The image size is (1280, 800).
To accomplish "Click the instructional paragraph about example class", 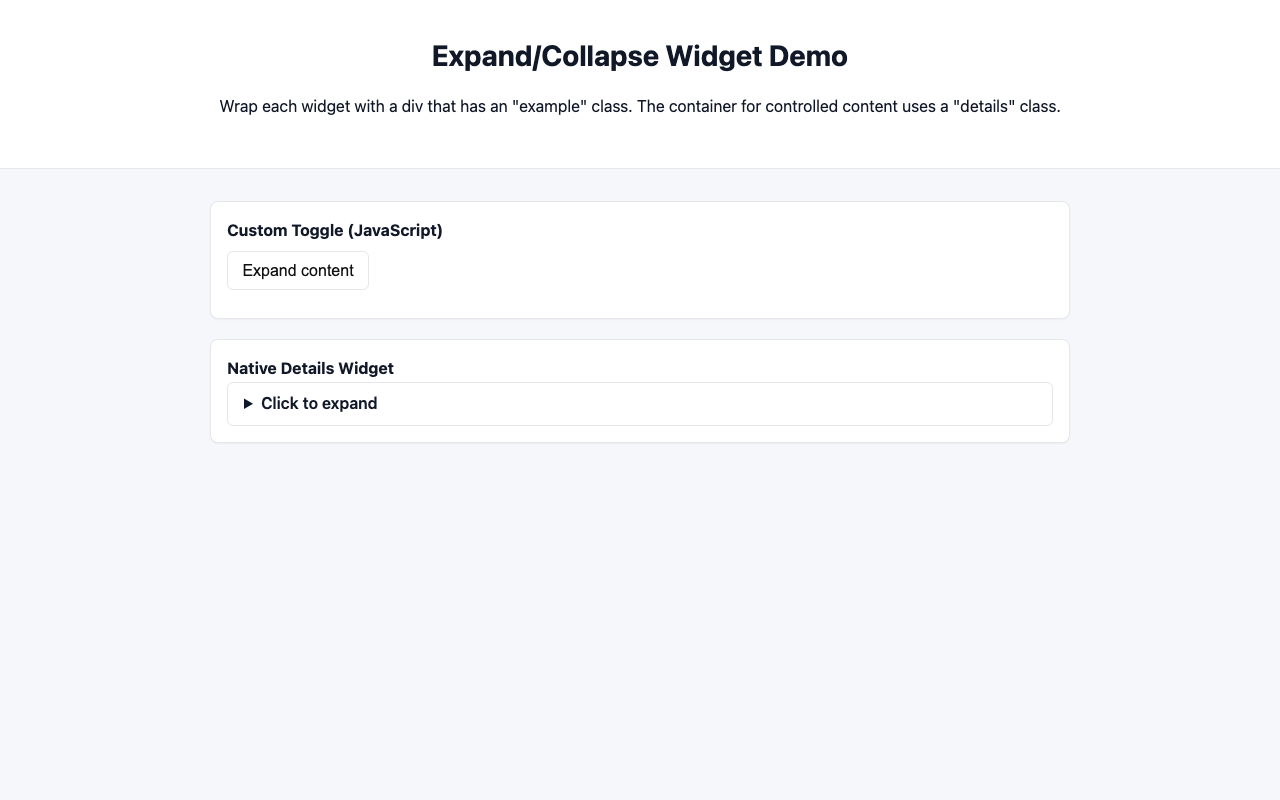I will click(x=639, y=106).
